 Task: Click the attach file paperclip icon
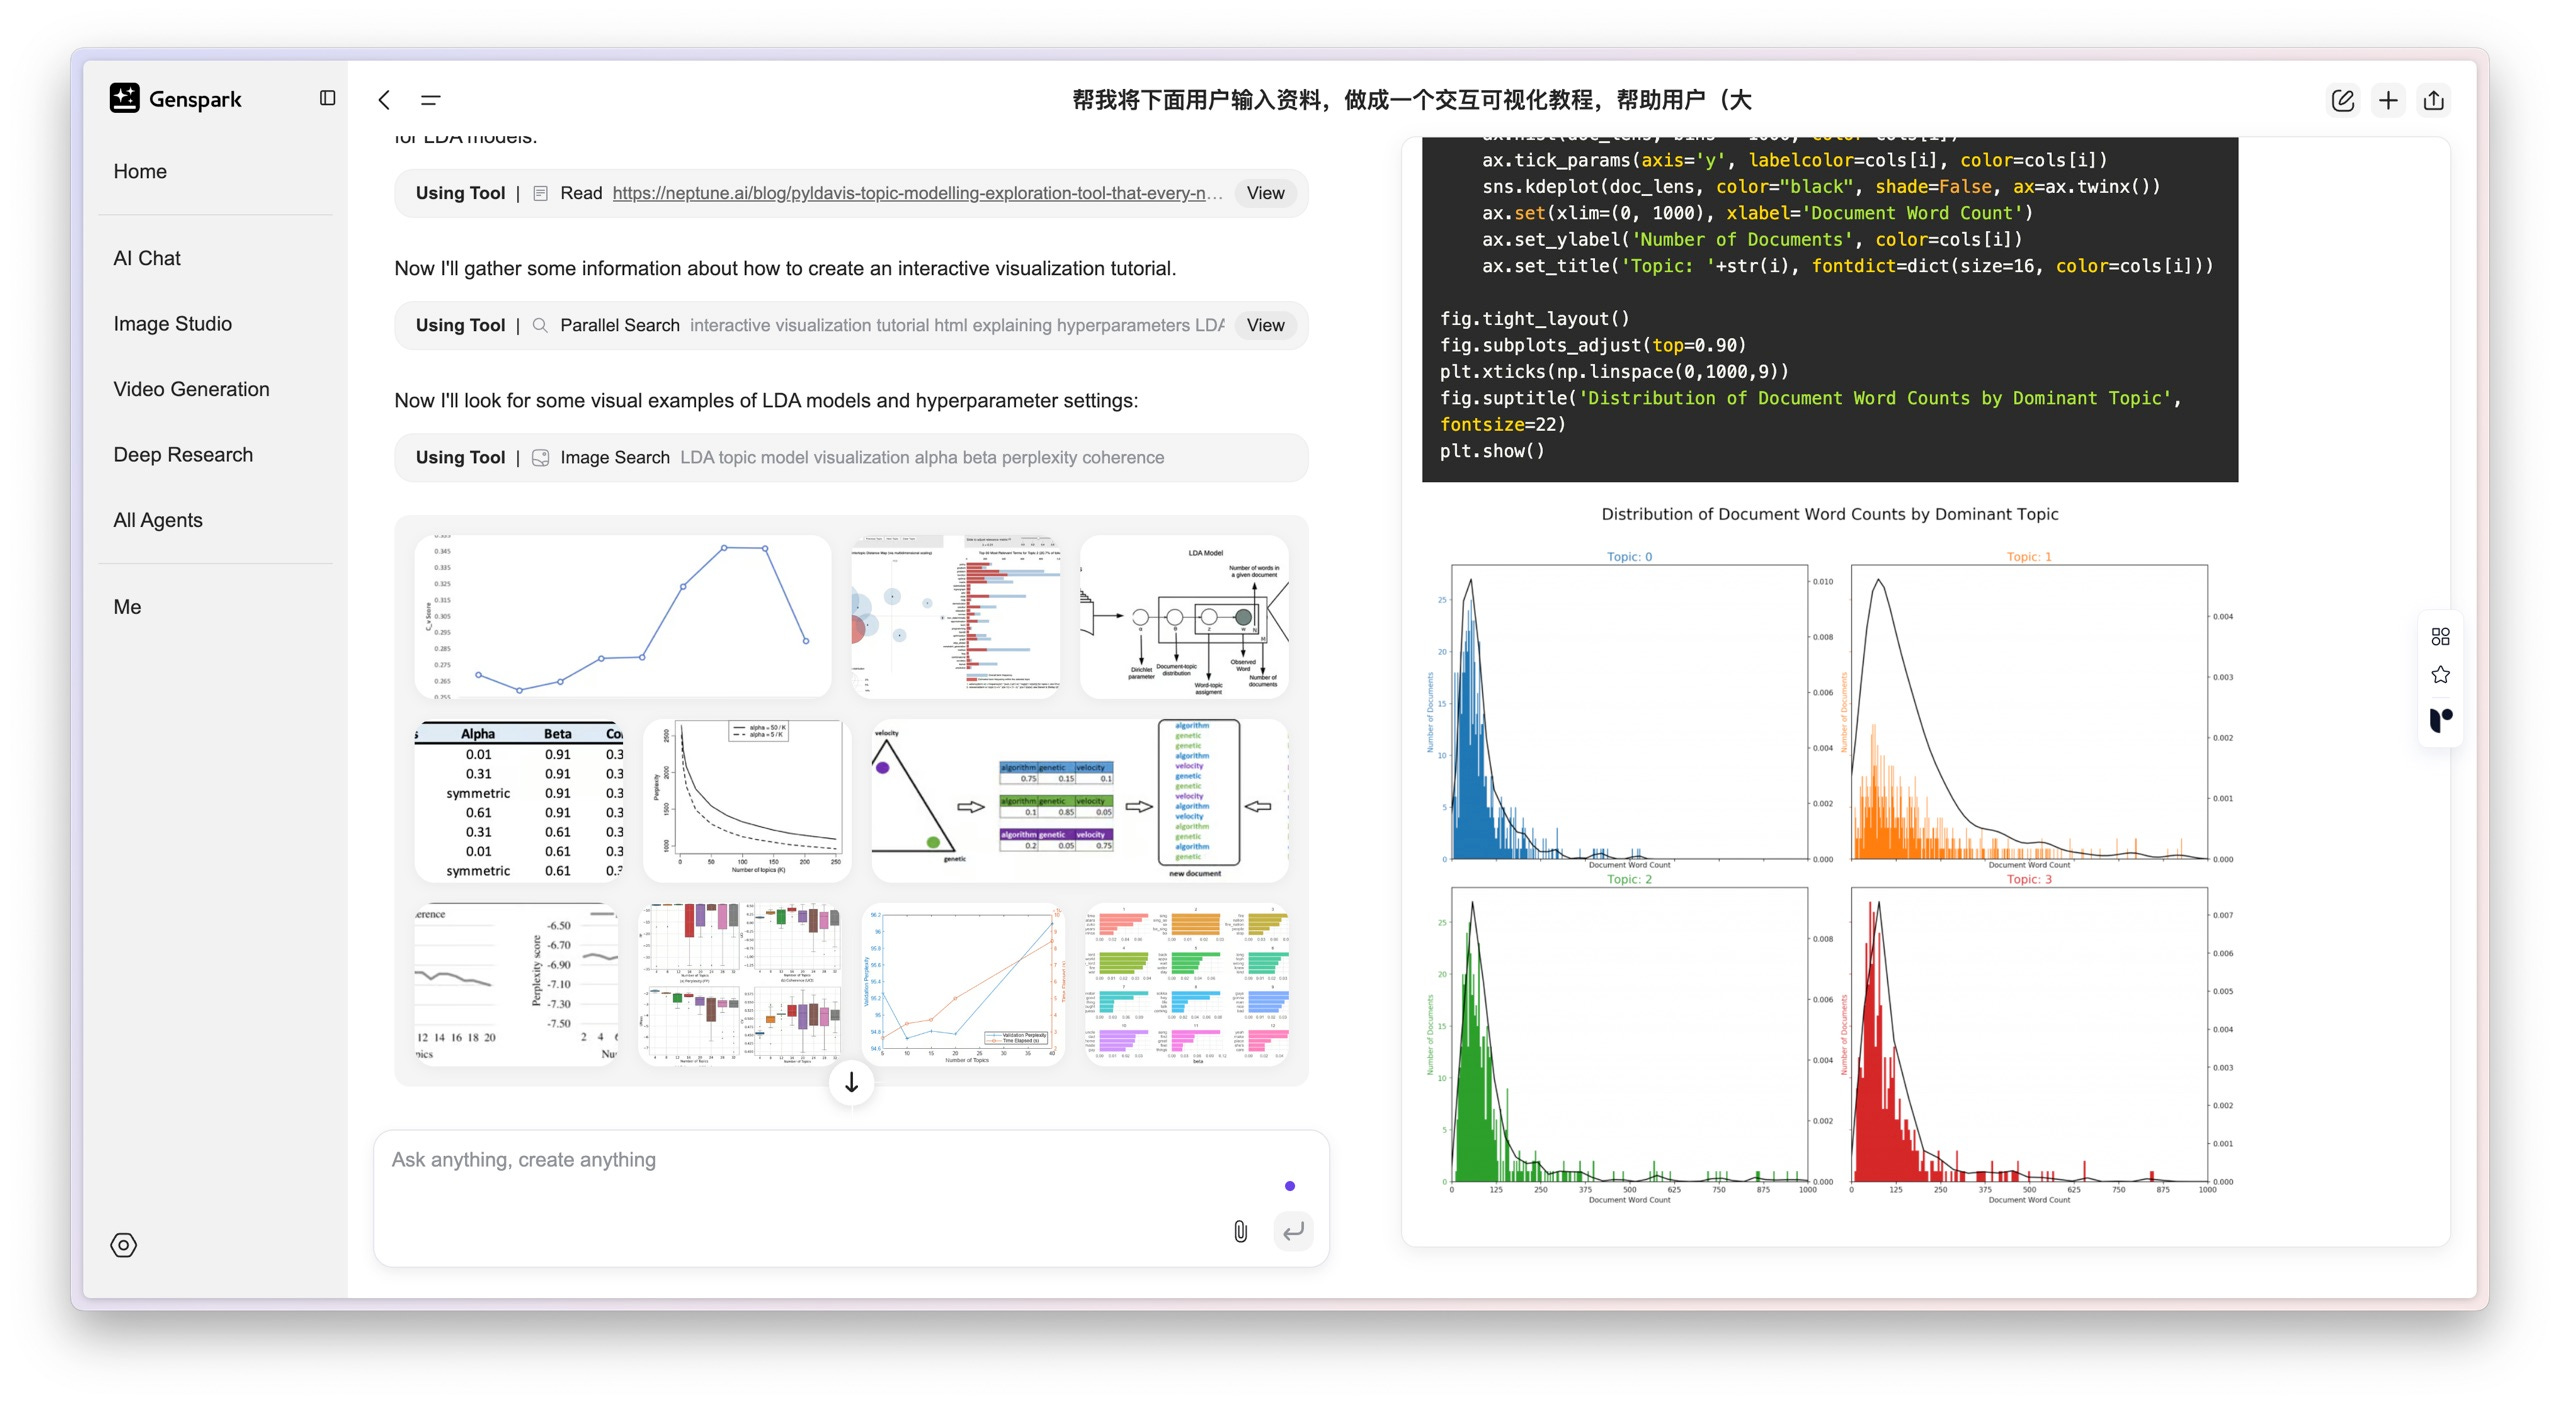pos(1240,1231)
